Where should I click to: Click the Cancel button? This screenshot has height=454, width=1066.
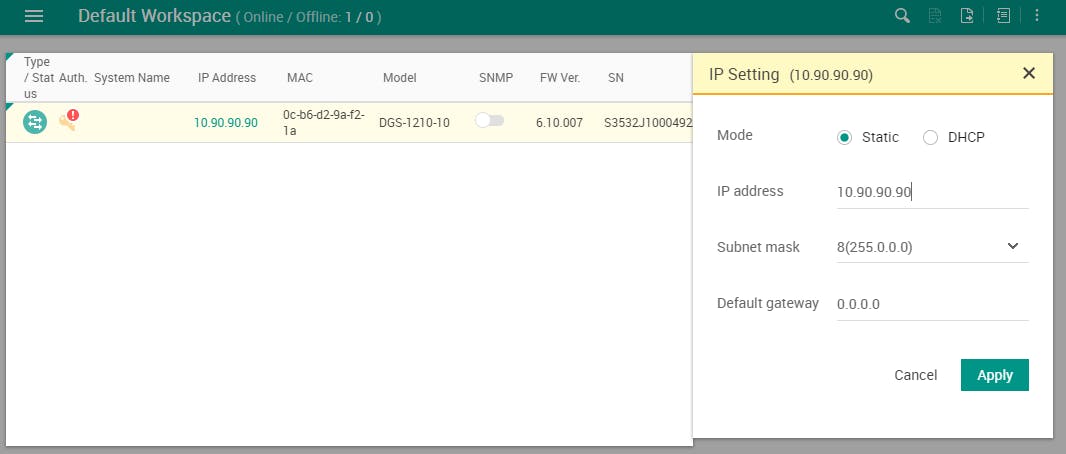[915, 375]
